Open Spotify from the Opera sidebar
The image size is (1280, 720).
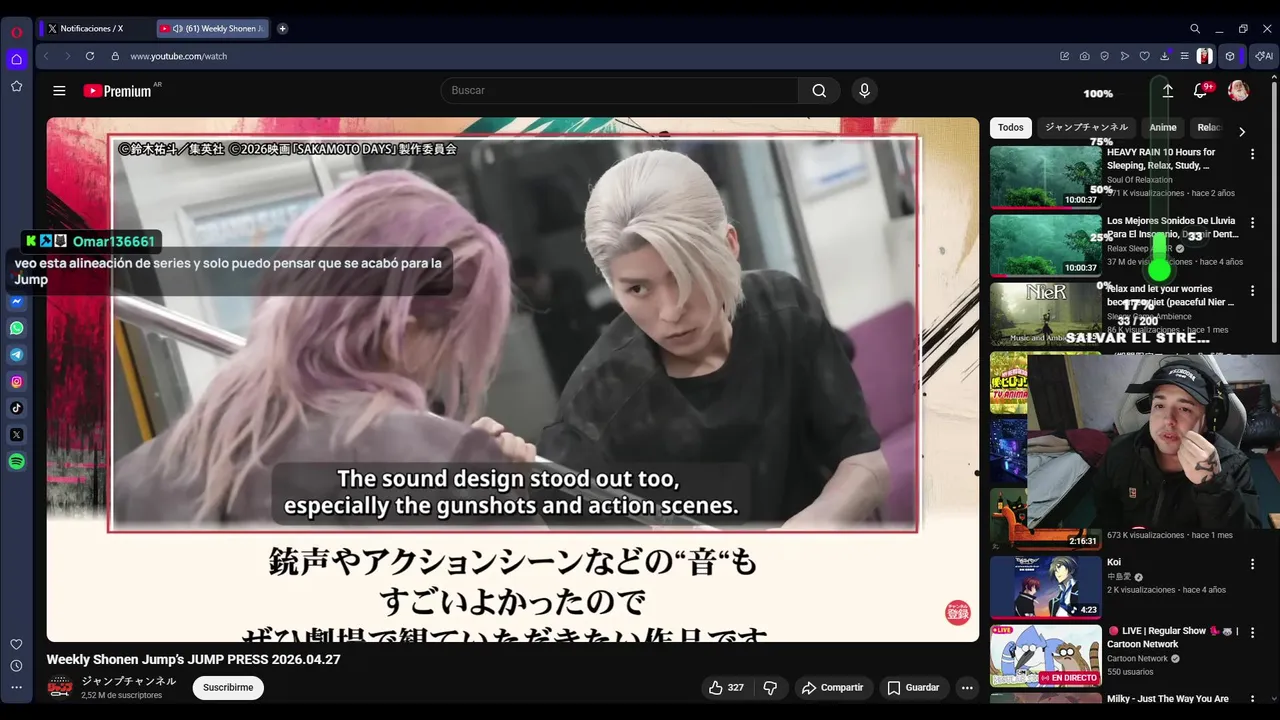click(17, 461)
